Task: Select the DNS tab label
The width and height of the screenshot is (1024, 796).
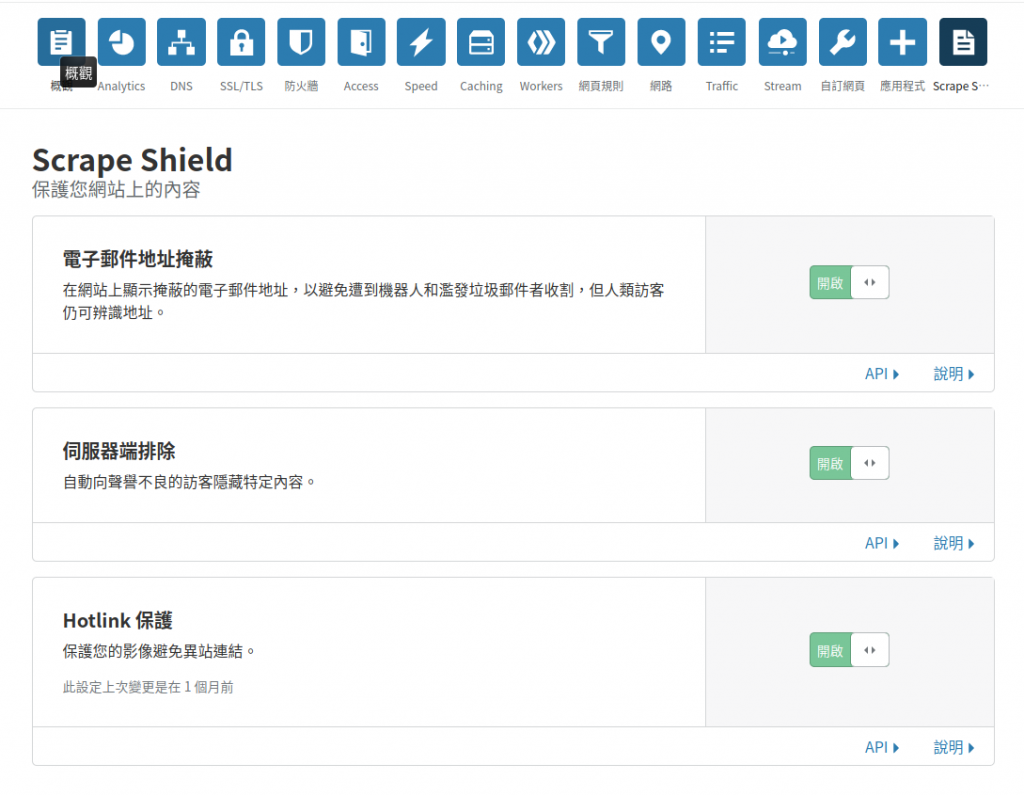Action: (182, 86)
